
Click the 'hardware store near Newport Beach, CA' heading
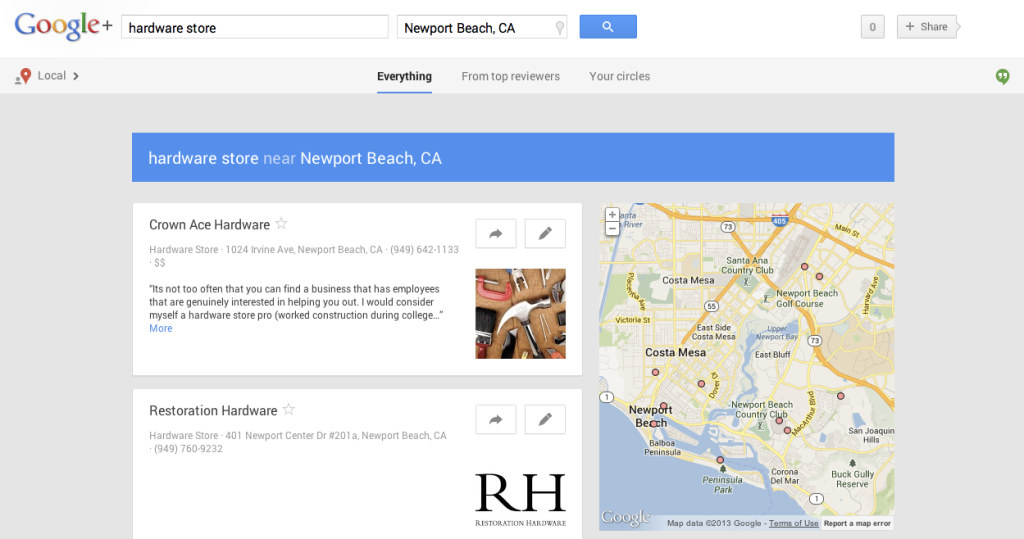[x=295, y=158]
